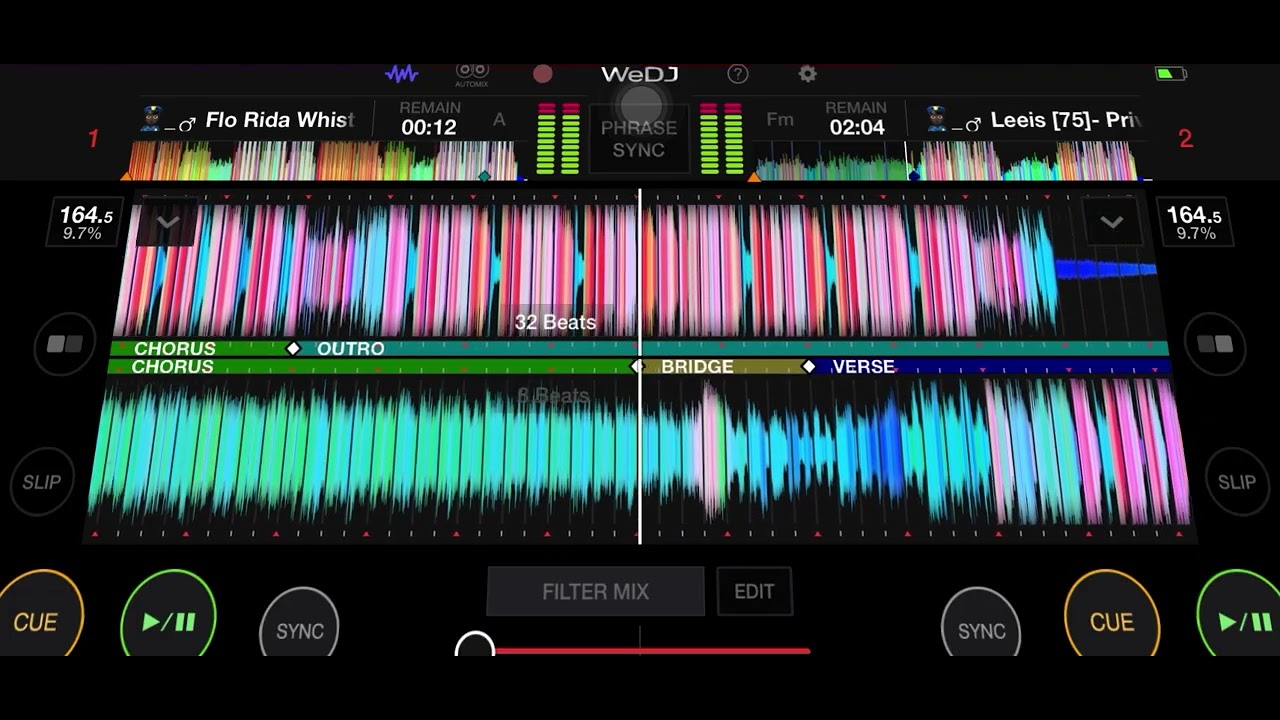Check the battery indicator icon
The image size is (1280, 720).
1170,74
